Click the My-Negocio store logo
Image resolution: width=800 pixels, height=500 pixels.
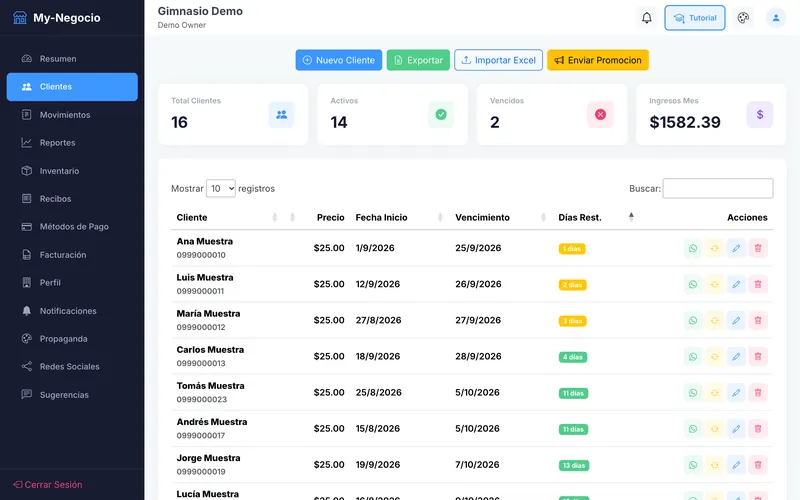point(20,18)
